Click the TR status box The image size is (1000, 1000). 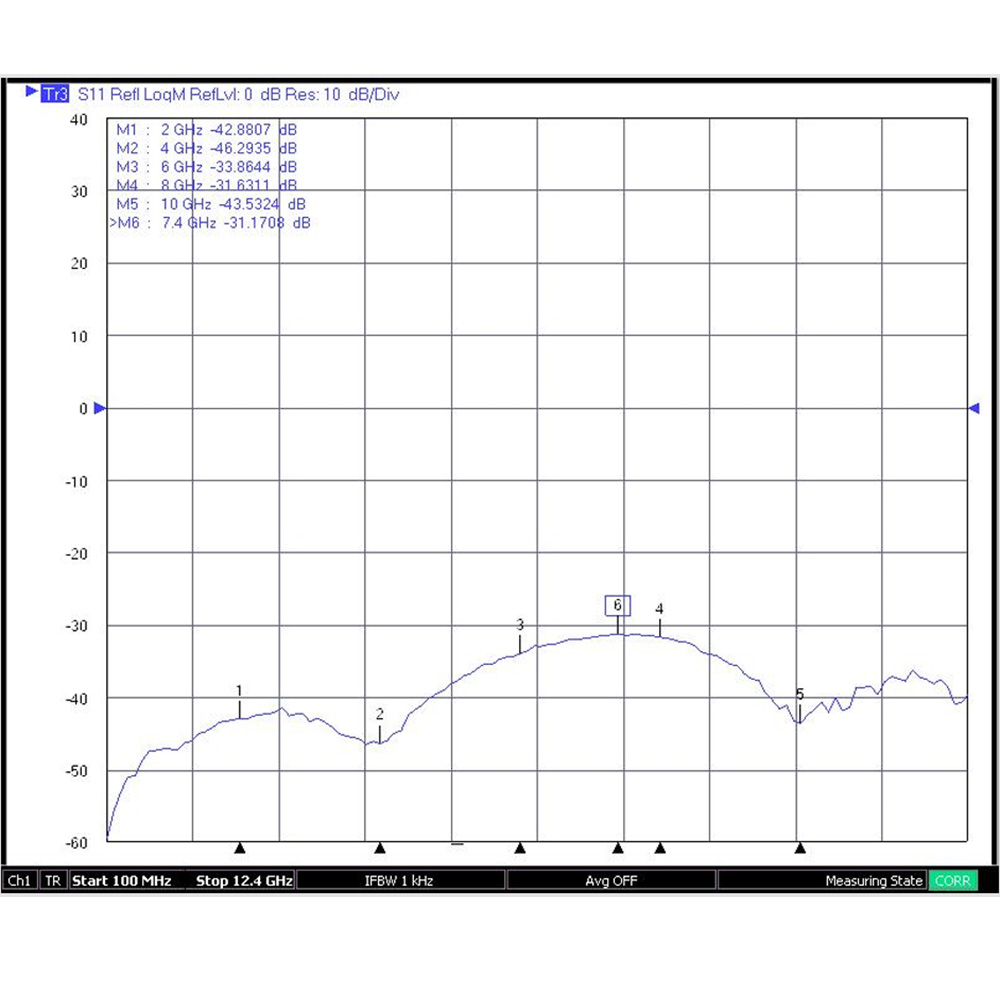53,881
